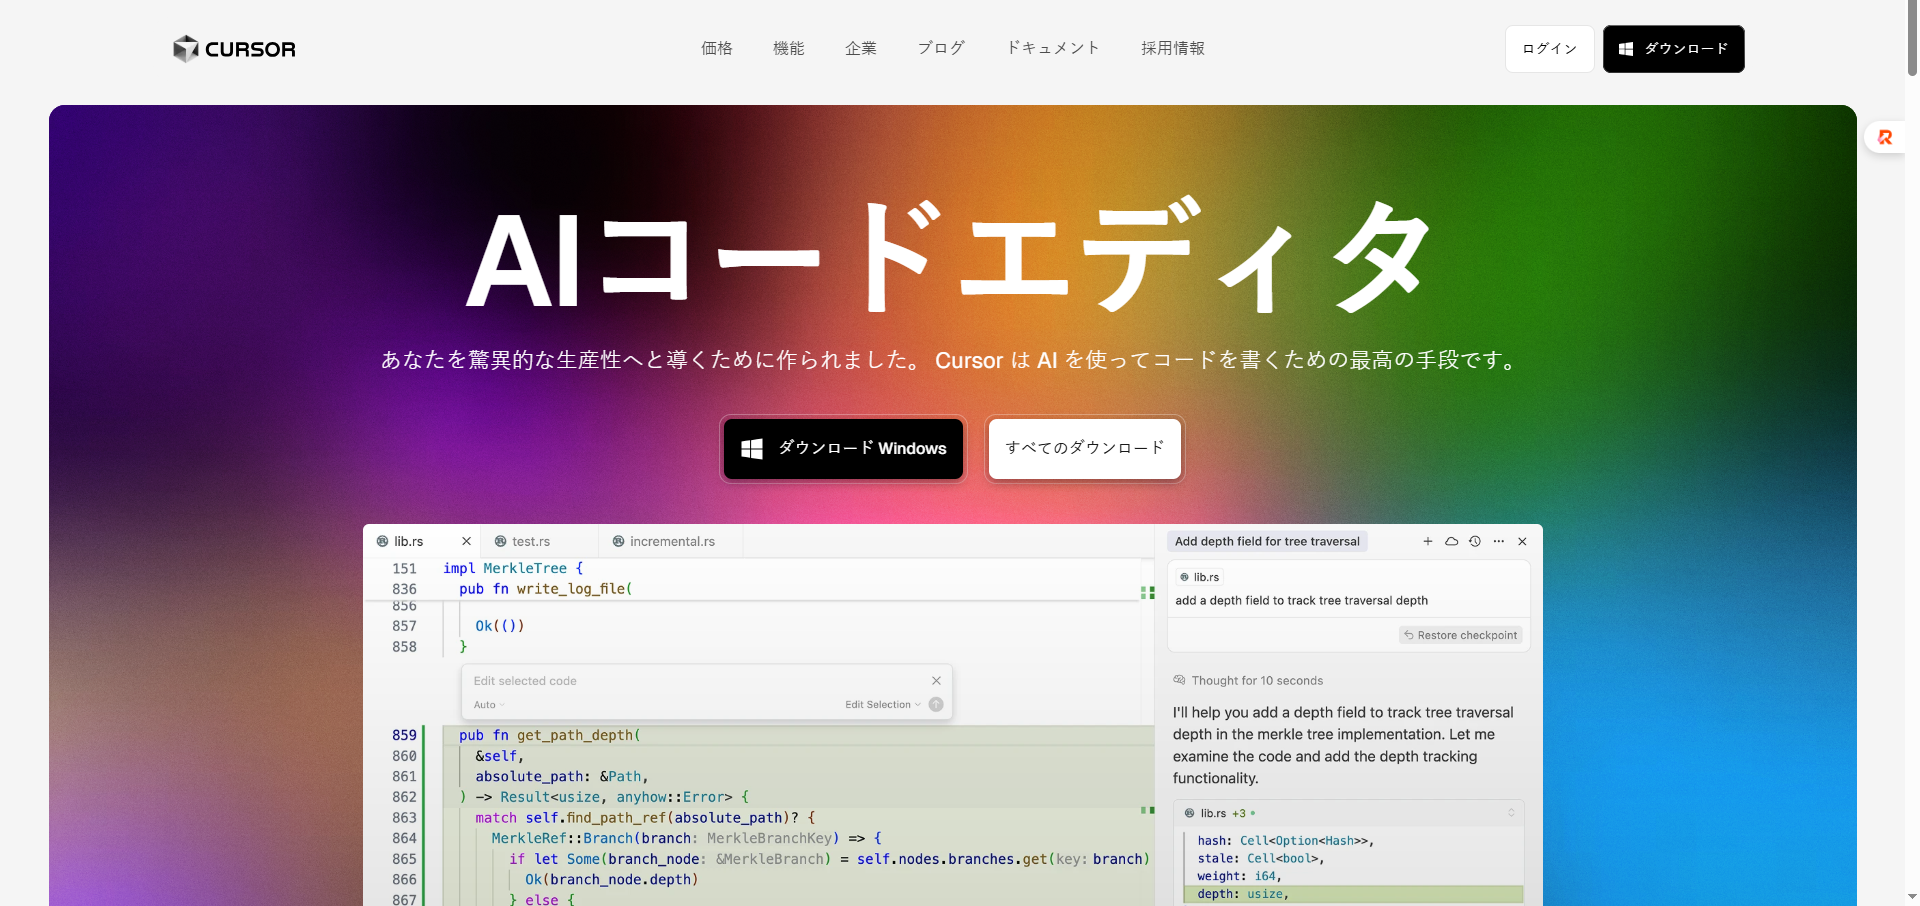
Task: Click the 'add a depth field to track' message text
Action: [x=1302, y=600]
